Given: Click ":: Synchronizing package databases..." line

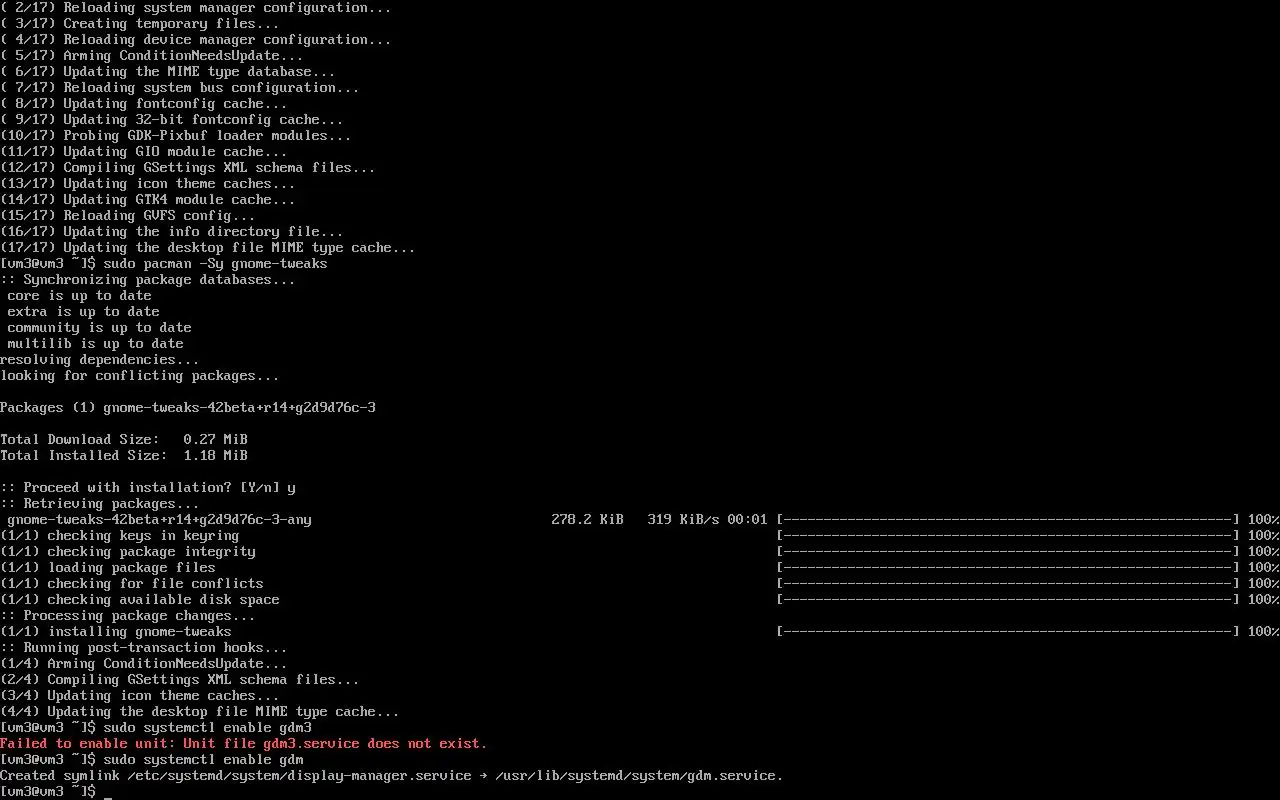Looking at the screenshot, I should coord(148,279).
